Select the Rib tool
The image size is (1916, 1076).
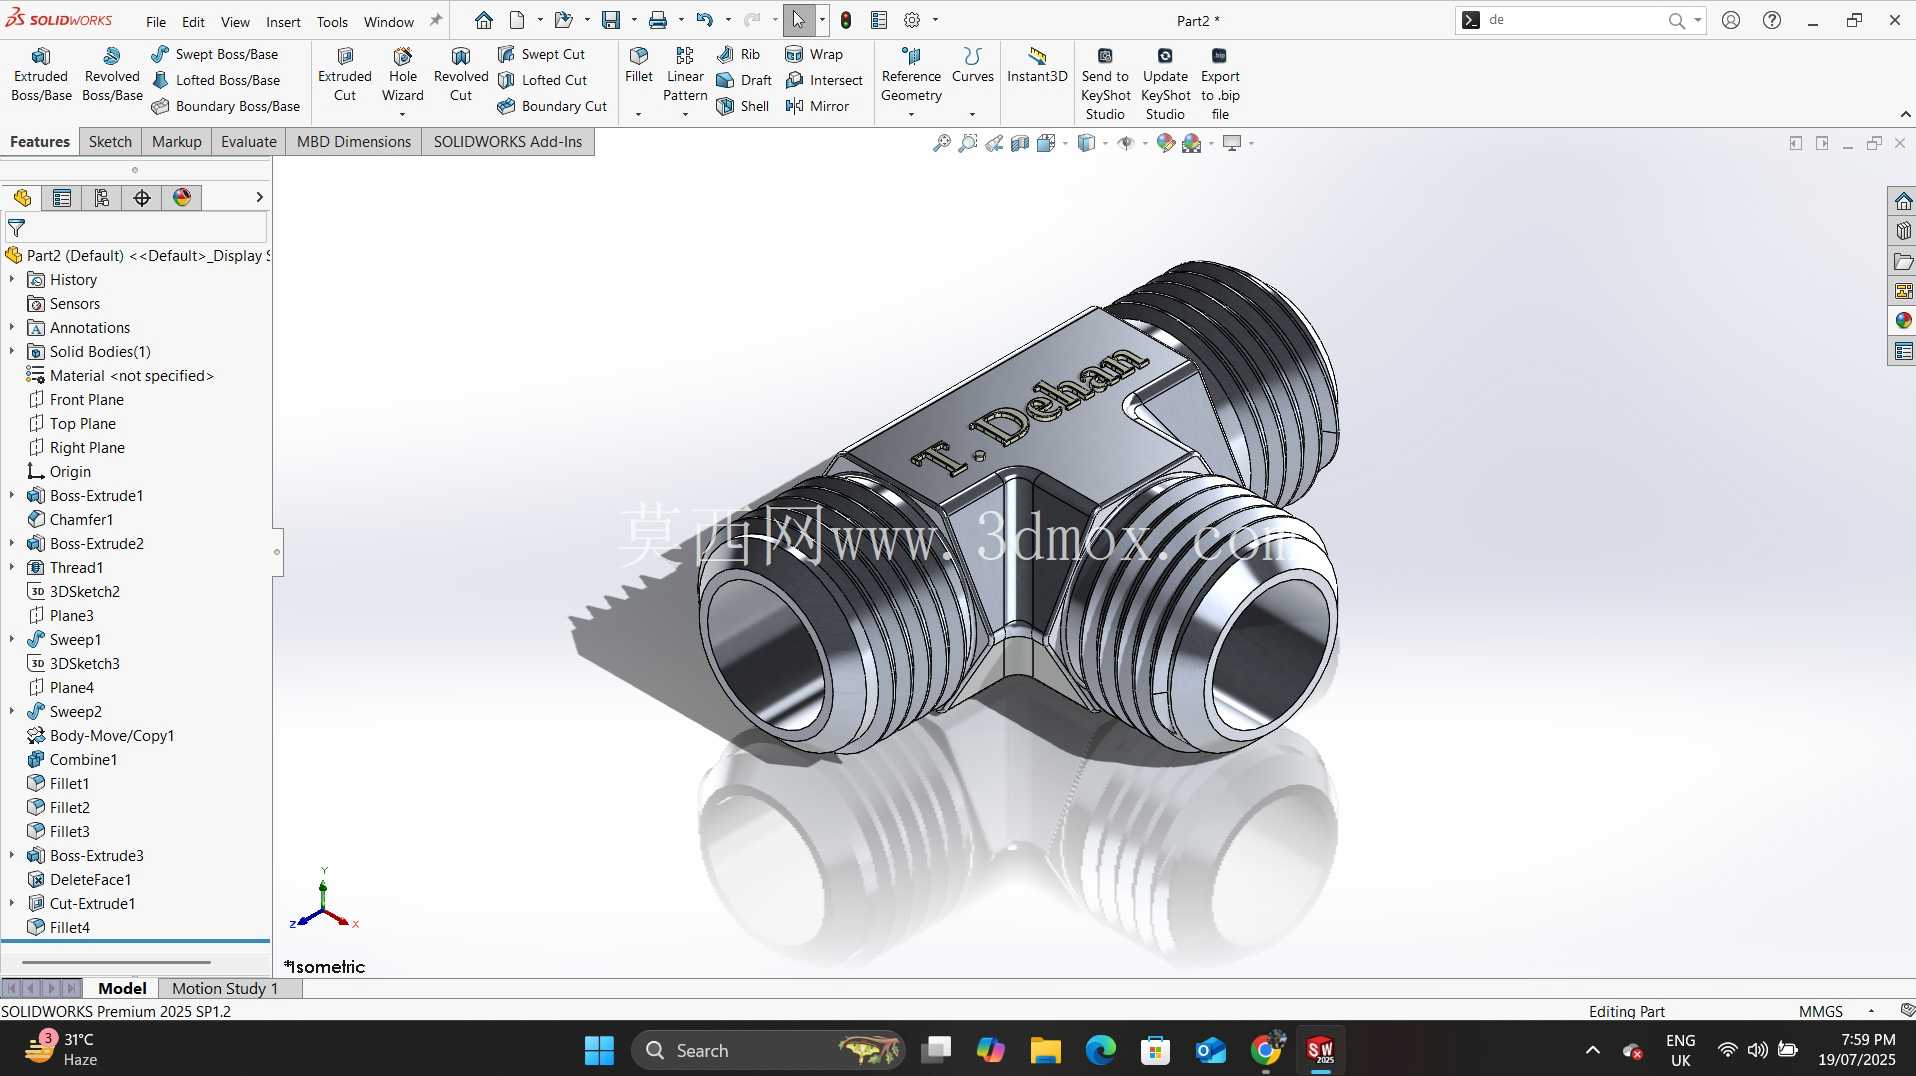[x=739, y=54]
